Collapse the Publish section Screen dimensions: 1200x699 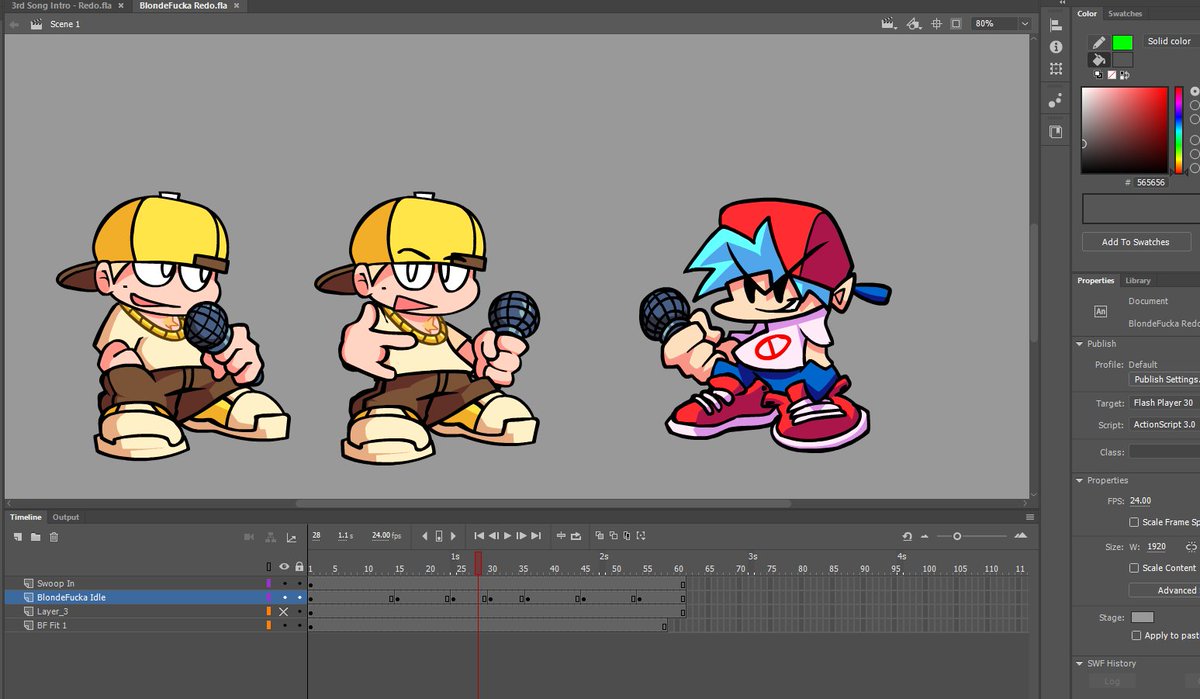pyautogui.click(x=1079, y=344)
